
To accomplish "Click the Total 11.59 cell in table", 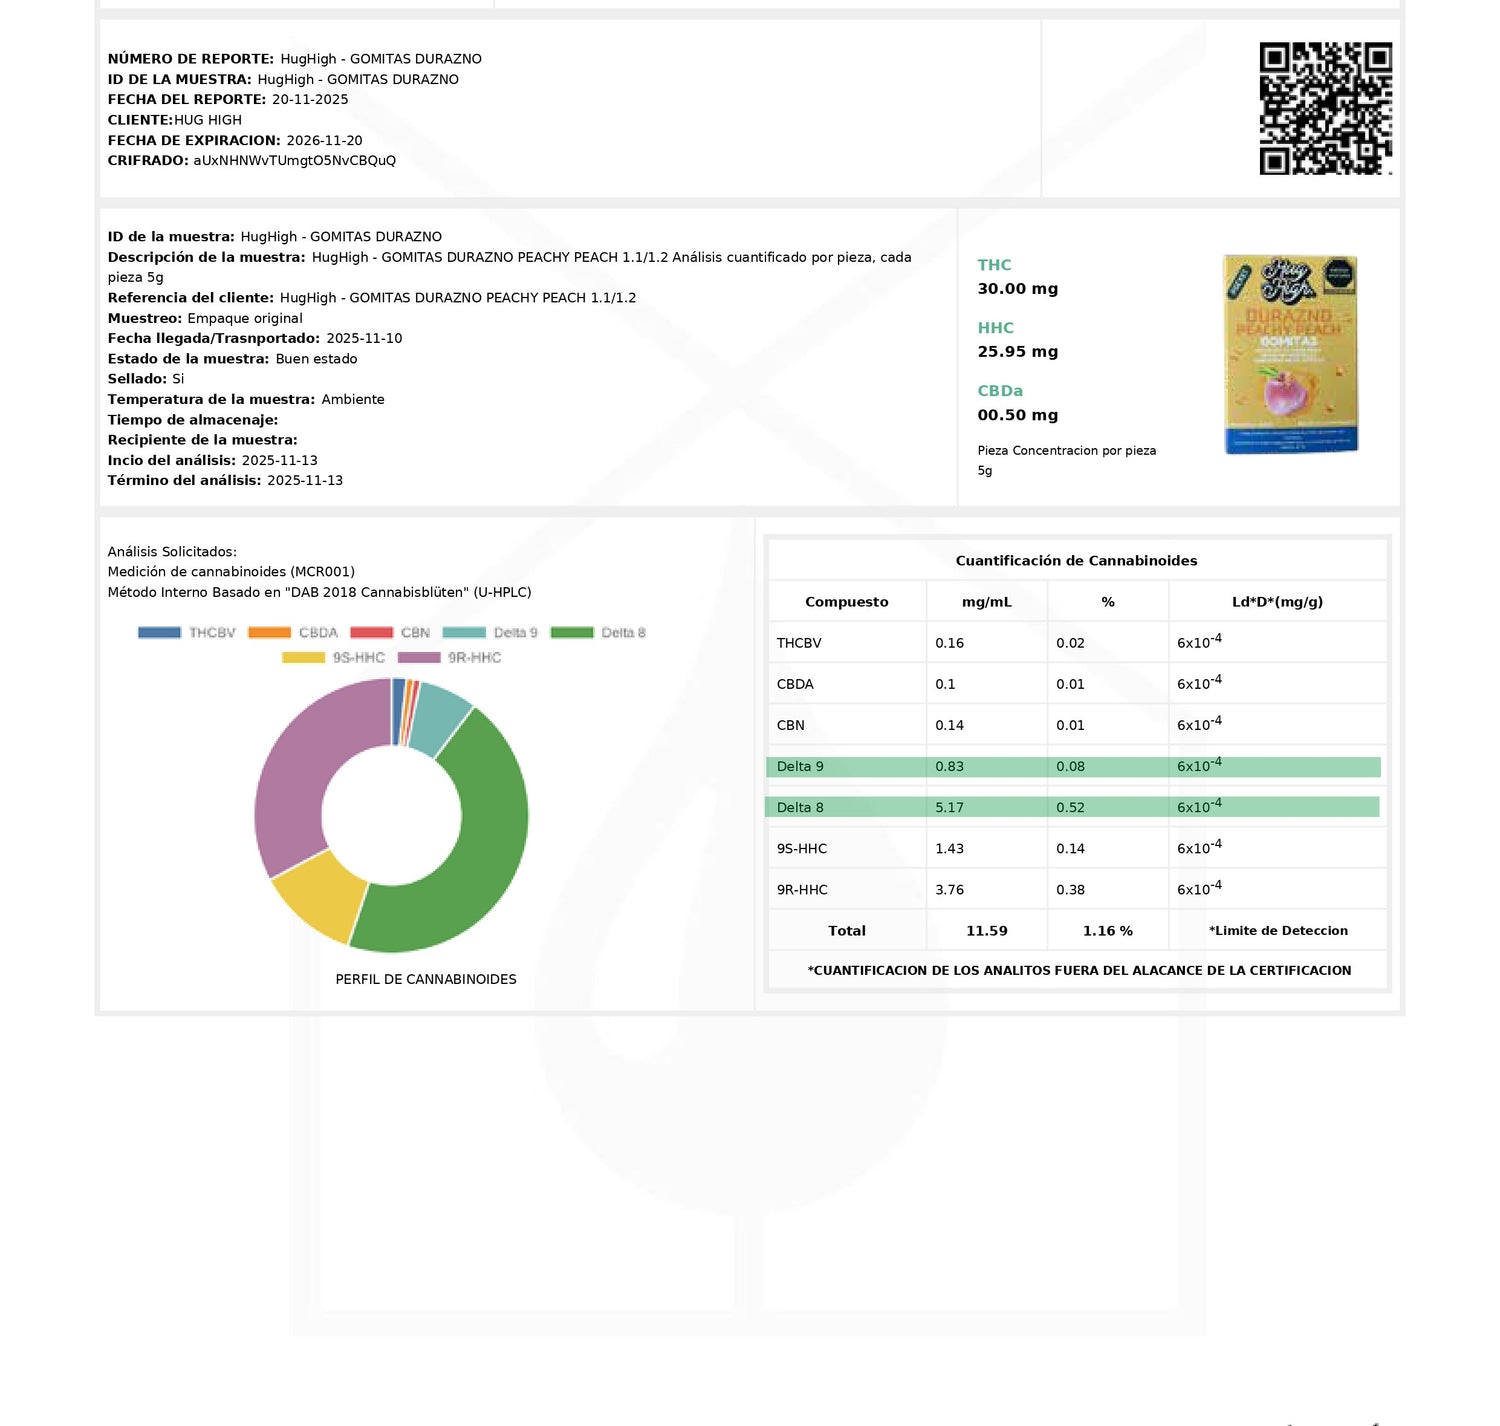I will [986, 931].
